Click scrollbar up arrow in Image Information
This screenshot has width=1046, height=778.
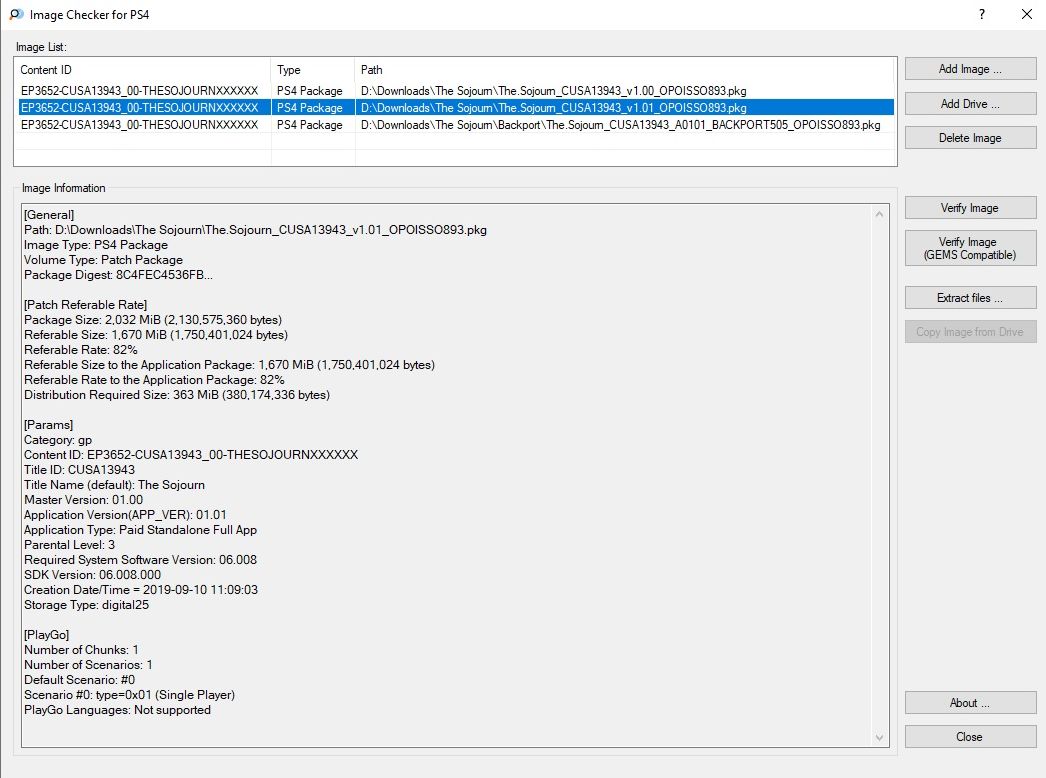(x=880, y=214)
